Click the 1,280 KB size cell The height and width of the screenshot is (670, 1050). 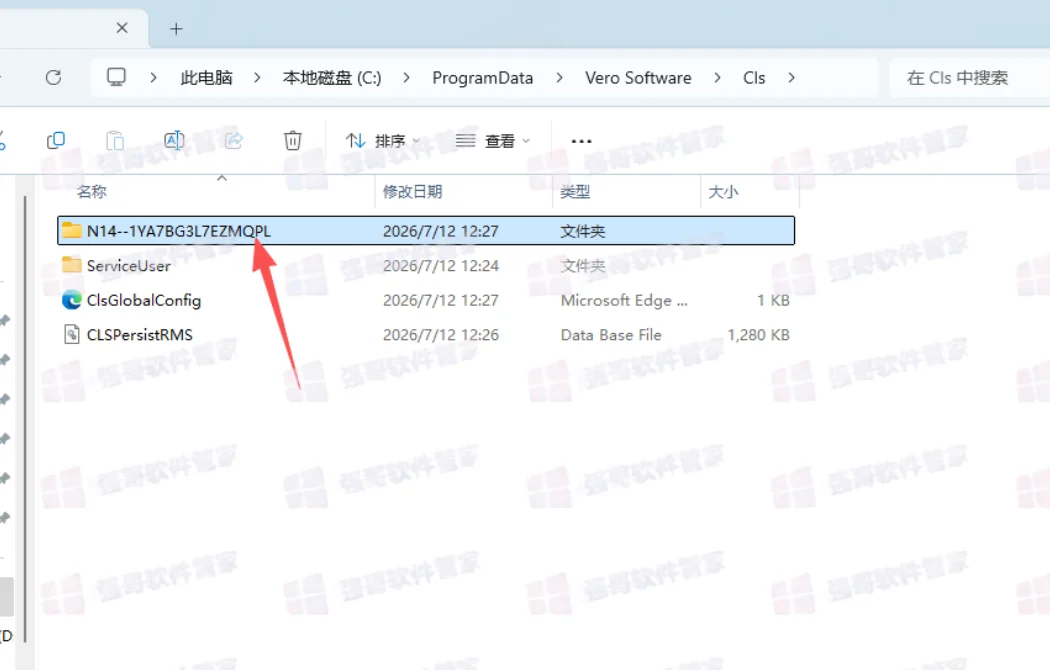759,335
